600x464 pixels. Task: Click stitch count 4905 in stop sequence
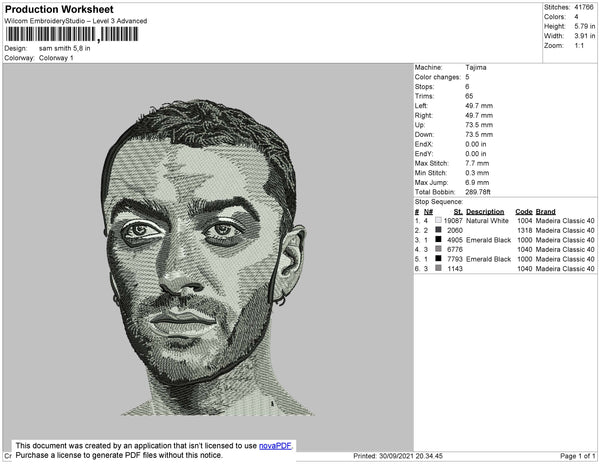(455, 239)
